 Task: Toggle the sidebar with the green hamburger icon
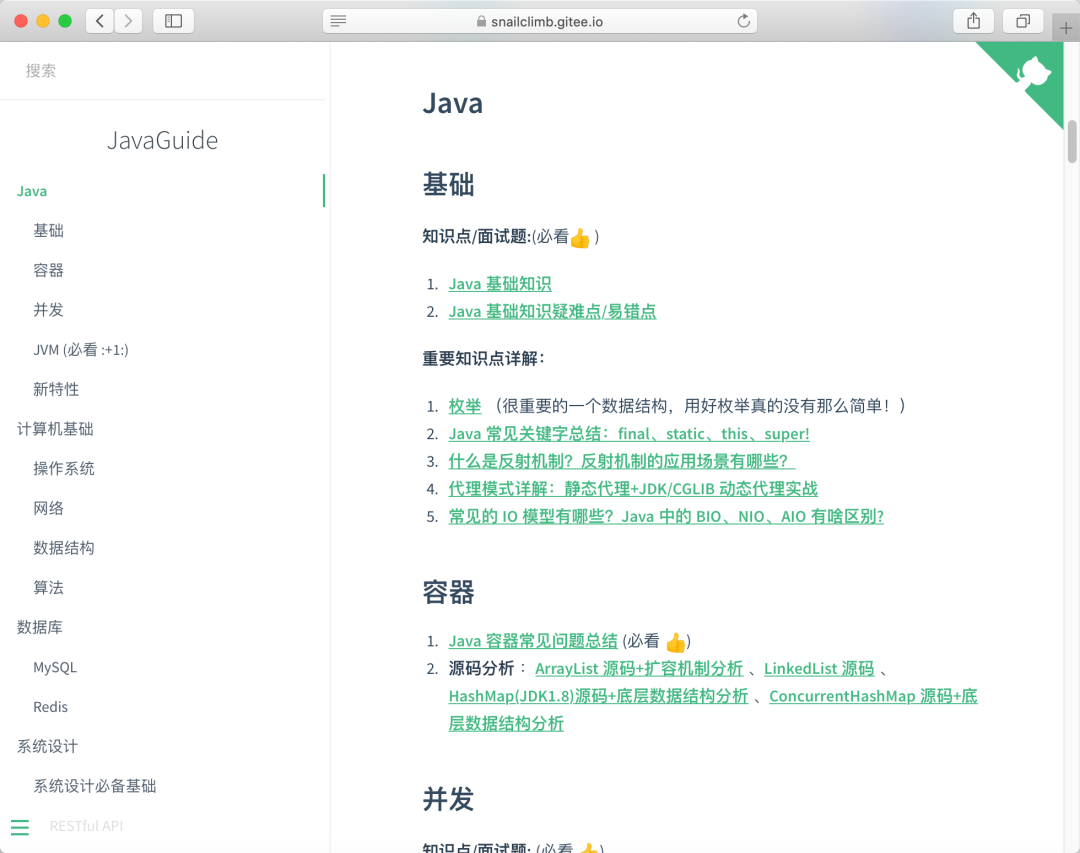pyautogui.click(x=20, y=827)
